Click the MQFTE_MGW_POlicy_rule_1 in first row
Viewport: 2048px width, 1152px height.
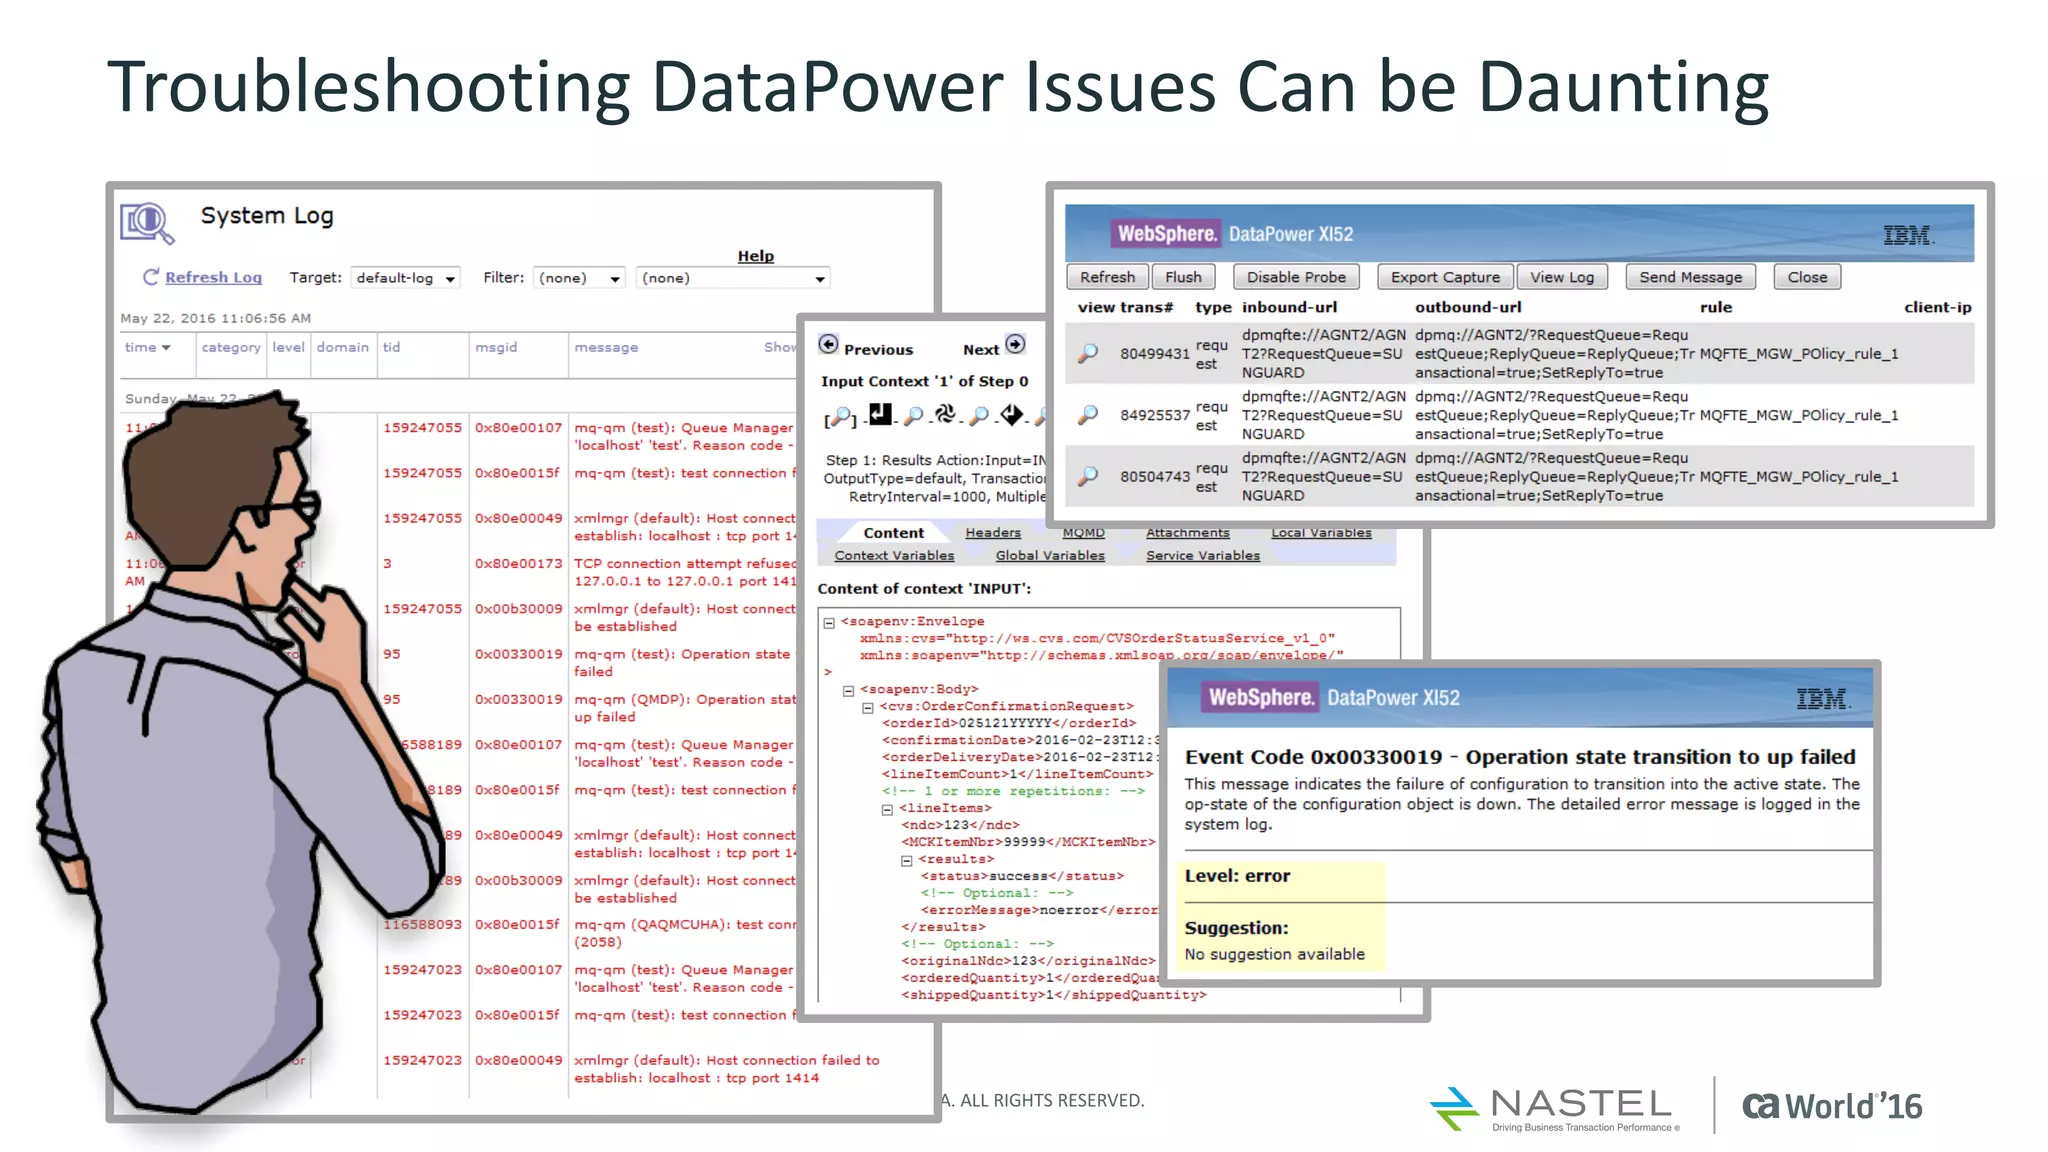pos(1799,354)
